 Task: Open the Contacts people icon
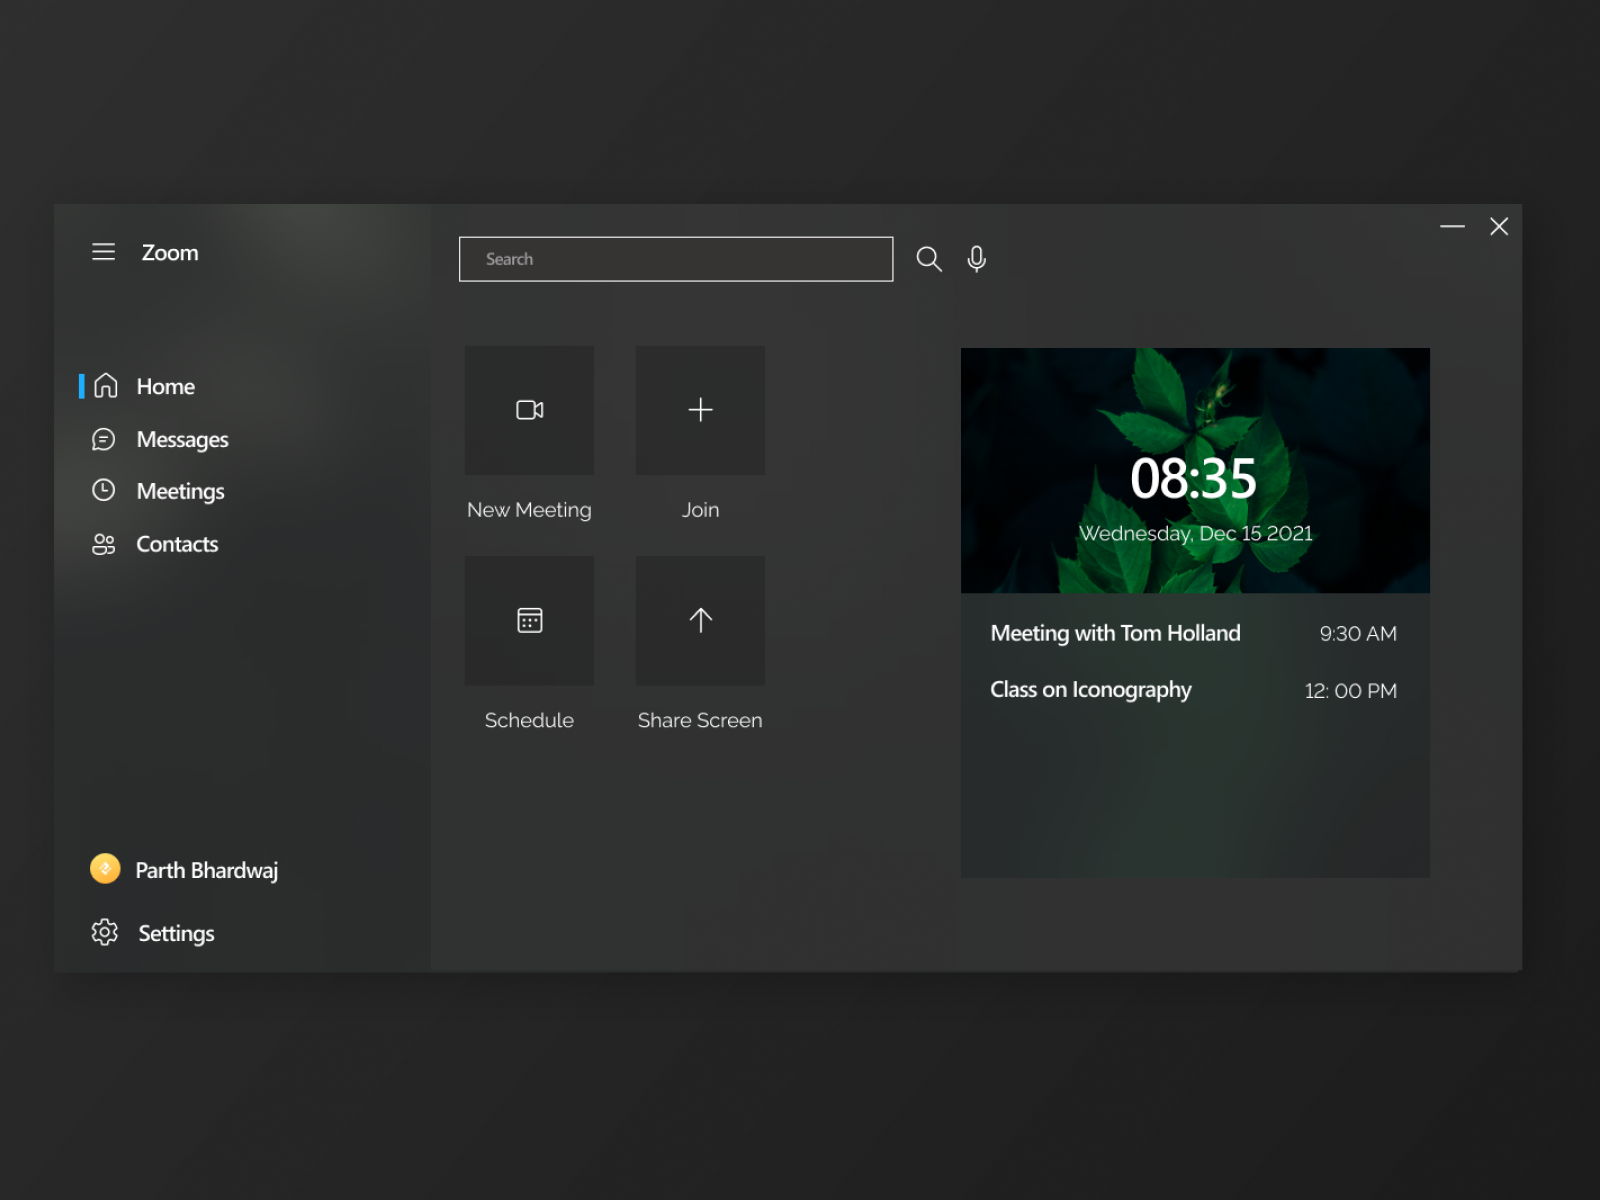[x=104, y=543]
